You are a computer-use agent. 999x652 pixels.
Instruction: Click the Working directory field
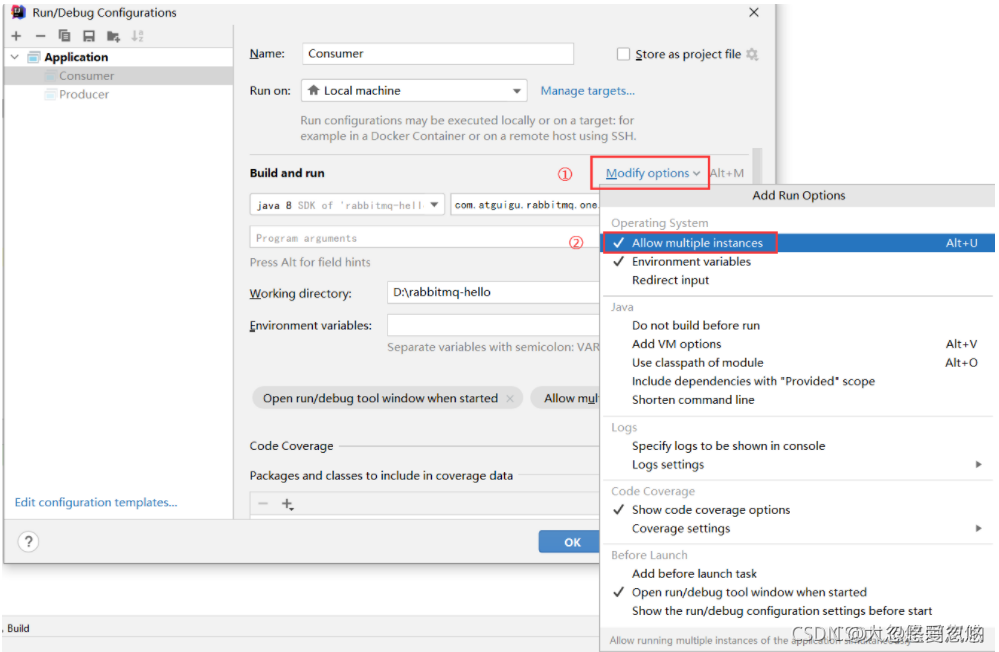coord(494,293)
